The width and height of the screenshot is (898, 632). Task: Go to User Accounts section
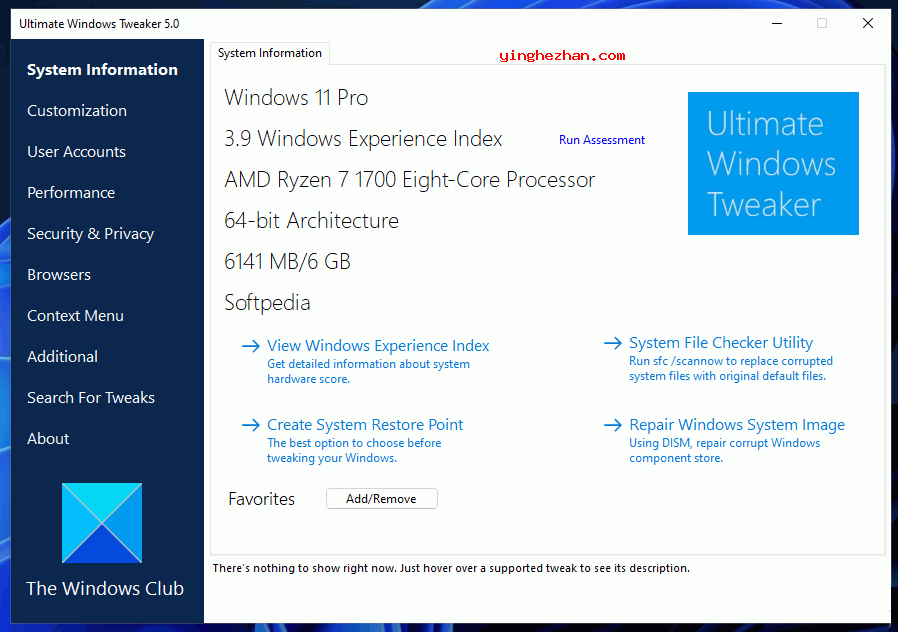[76, 152]
